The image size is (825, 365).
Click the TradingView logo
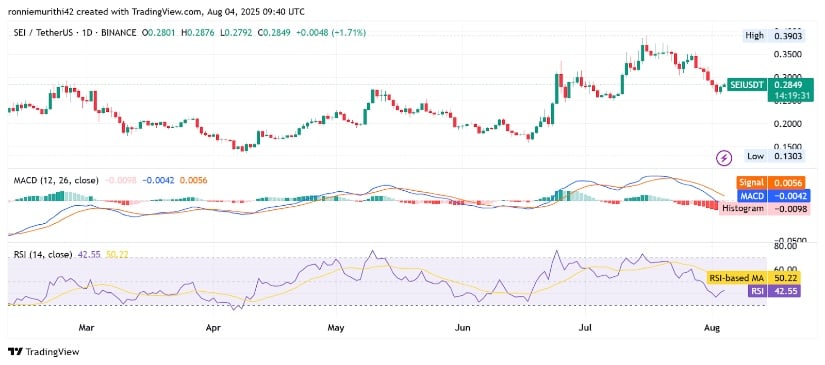tap(43, 352)
